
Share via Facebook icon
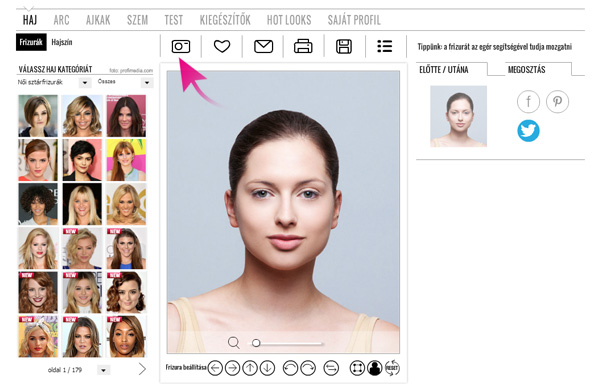coord(528,101)
